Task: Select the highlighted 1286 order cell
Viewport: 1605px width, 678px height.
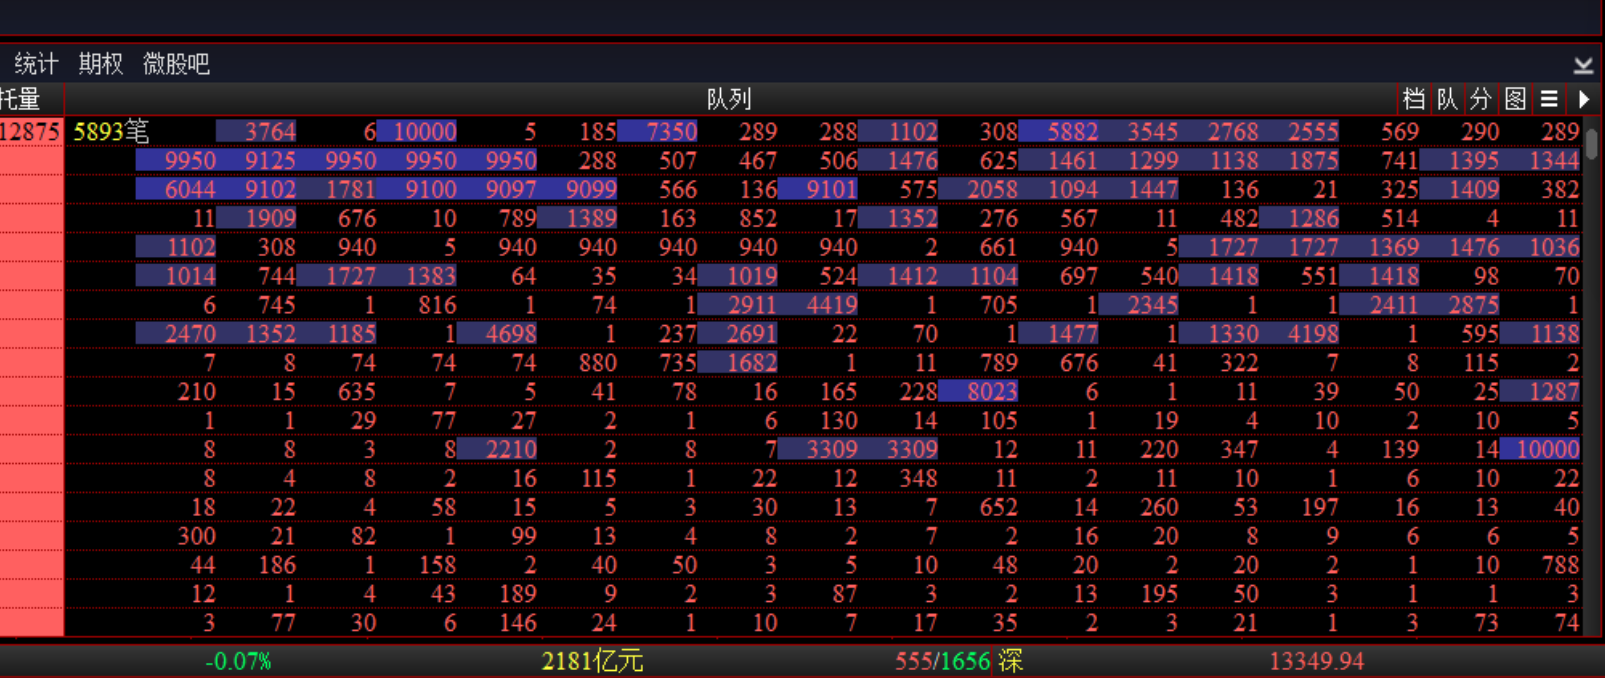Action: click(1299, 219)
